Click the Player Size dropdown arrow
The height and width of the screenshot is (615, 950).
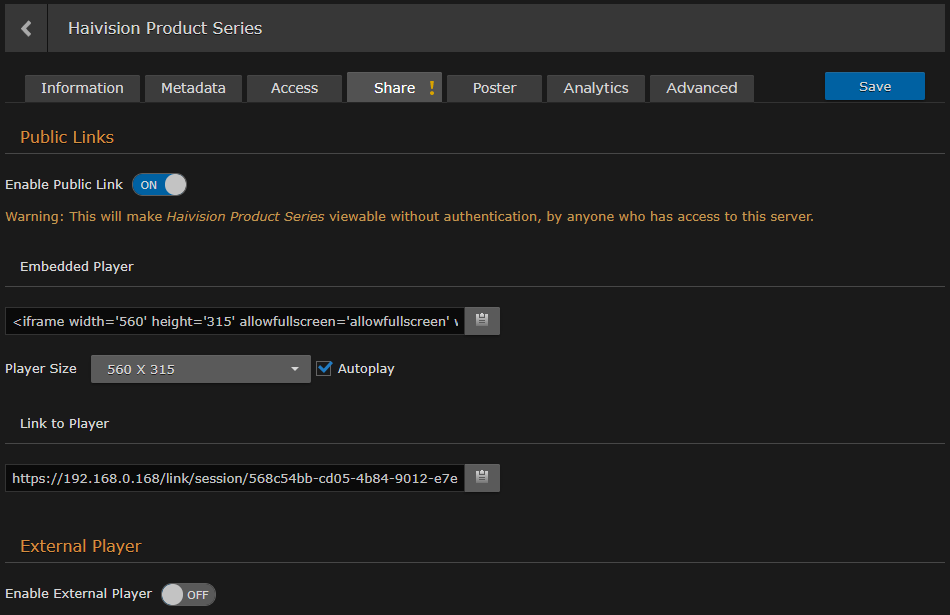(x=296, y=368)
